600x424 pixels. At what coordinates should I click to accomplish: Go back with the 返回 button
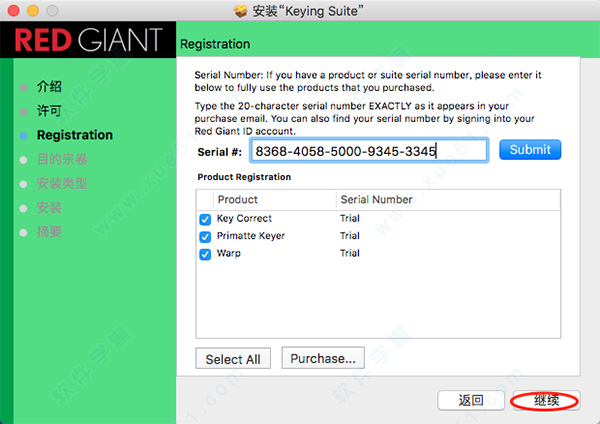tap(471, 400)
